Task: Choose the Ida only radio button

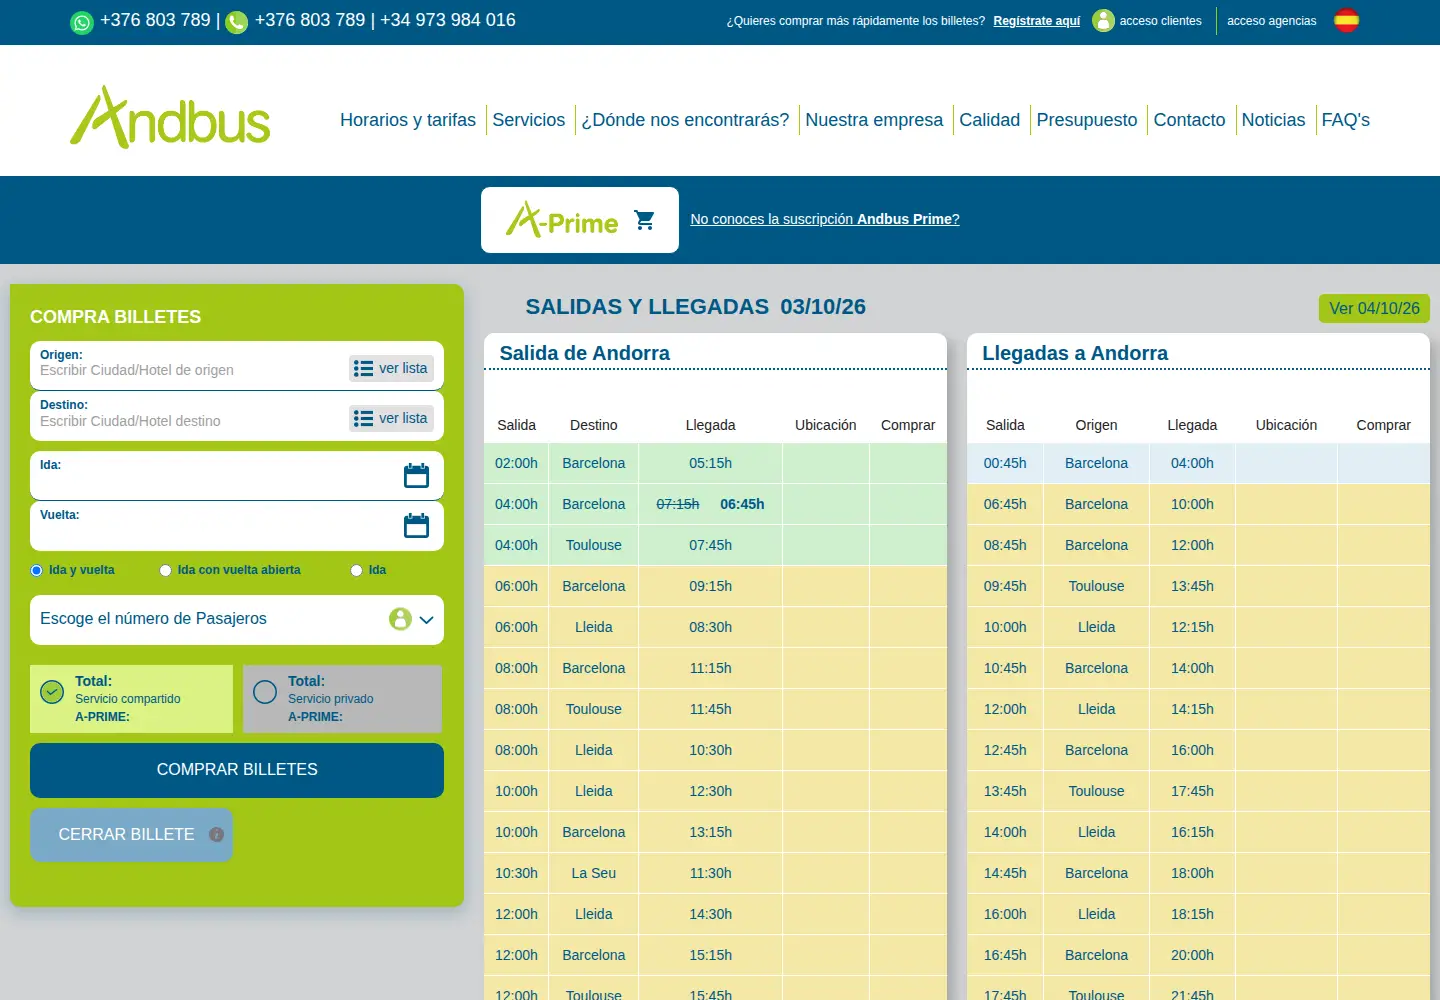Action: point(356,571)
